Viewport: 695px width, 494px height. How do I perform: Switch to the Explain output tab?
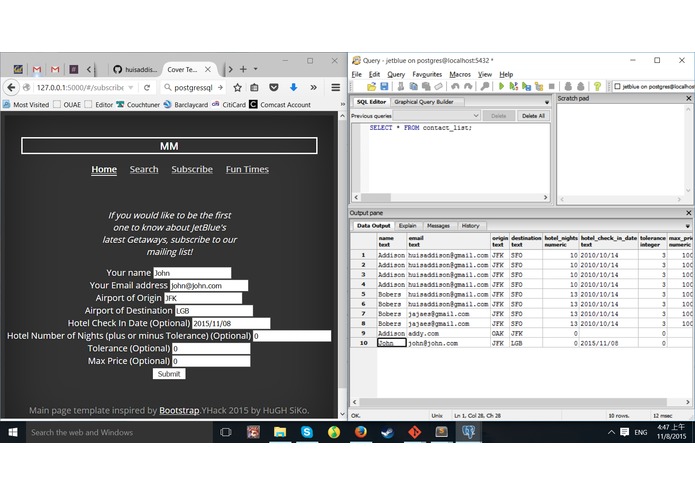pyautogui.click(x=407, y=226)
